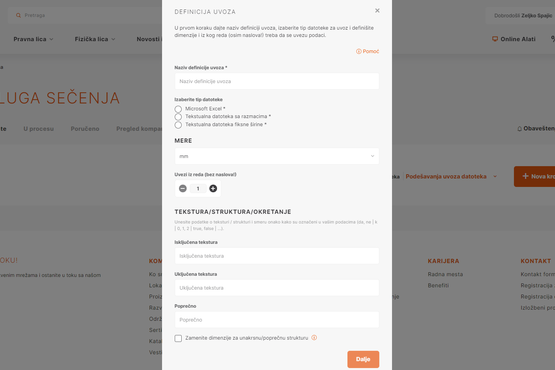Click the search magnifier icon by Pretraga

click(x=18, y=15)
